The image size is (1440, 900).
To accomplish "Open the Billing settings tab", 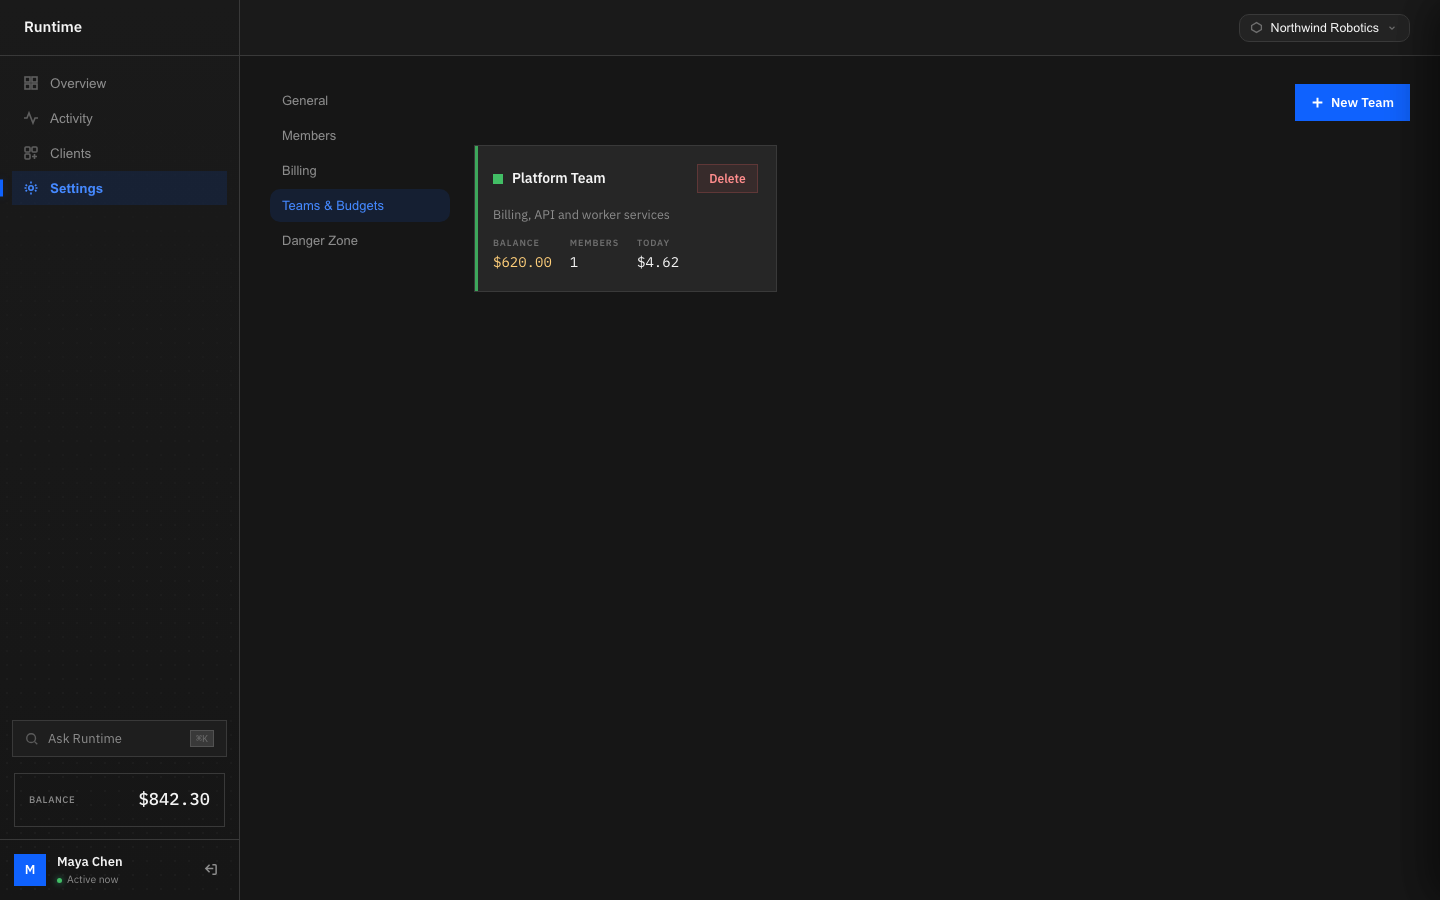I will click(x=360, y=170).
